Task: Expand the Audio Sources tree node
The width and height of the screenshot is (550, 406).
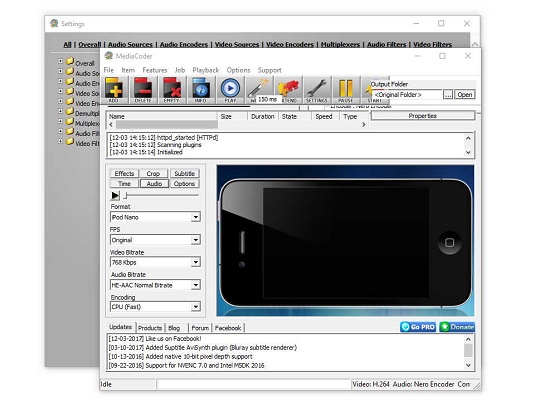Action: tap(60, 71)
